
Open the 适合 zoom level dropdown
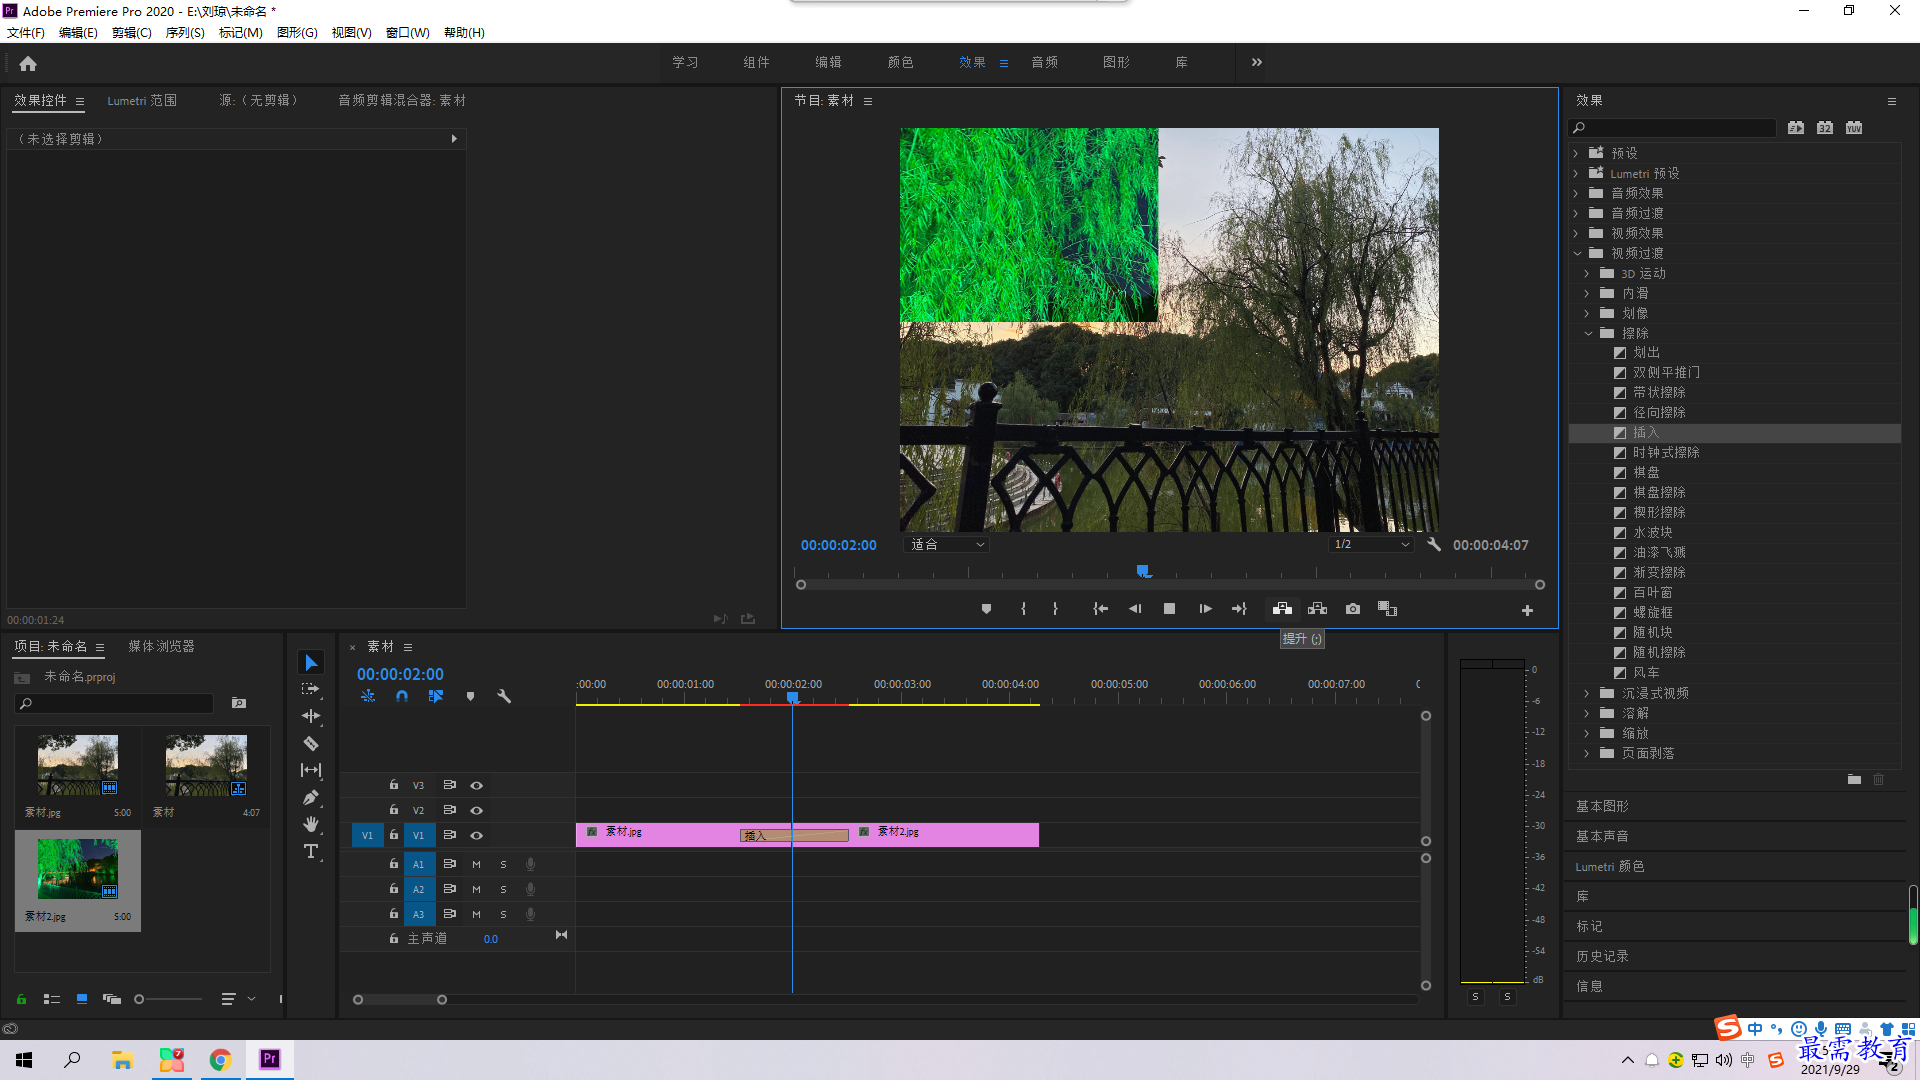[947, 545]
